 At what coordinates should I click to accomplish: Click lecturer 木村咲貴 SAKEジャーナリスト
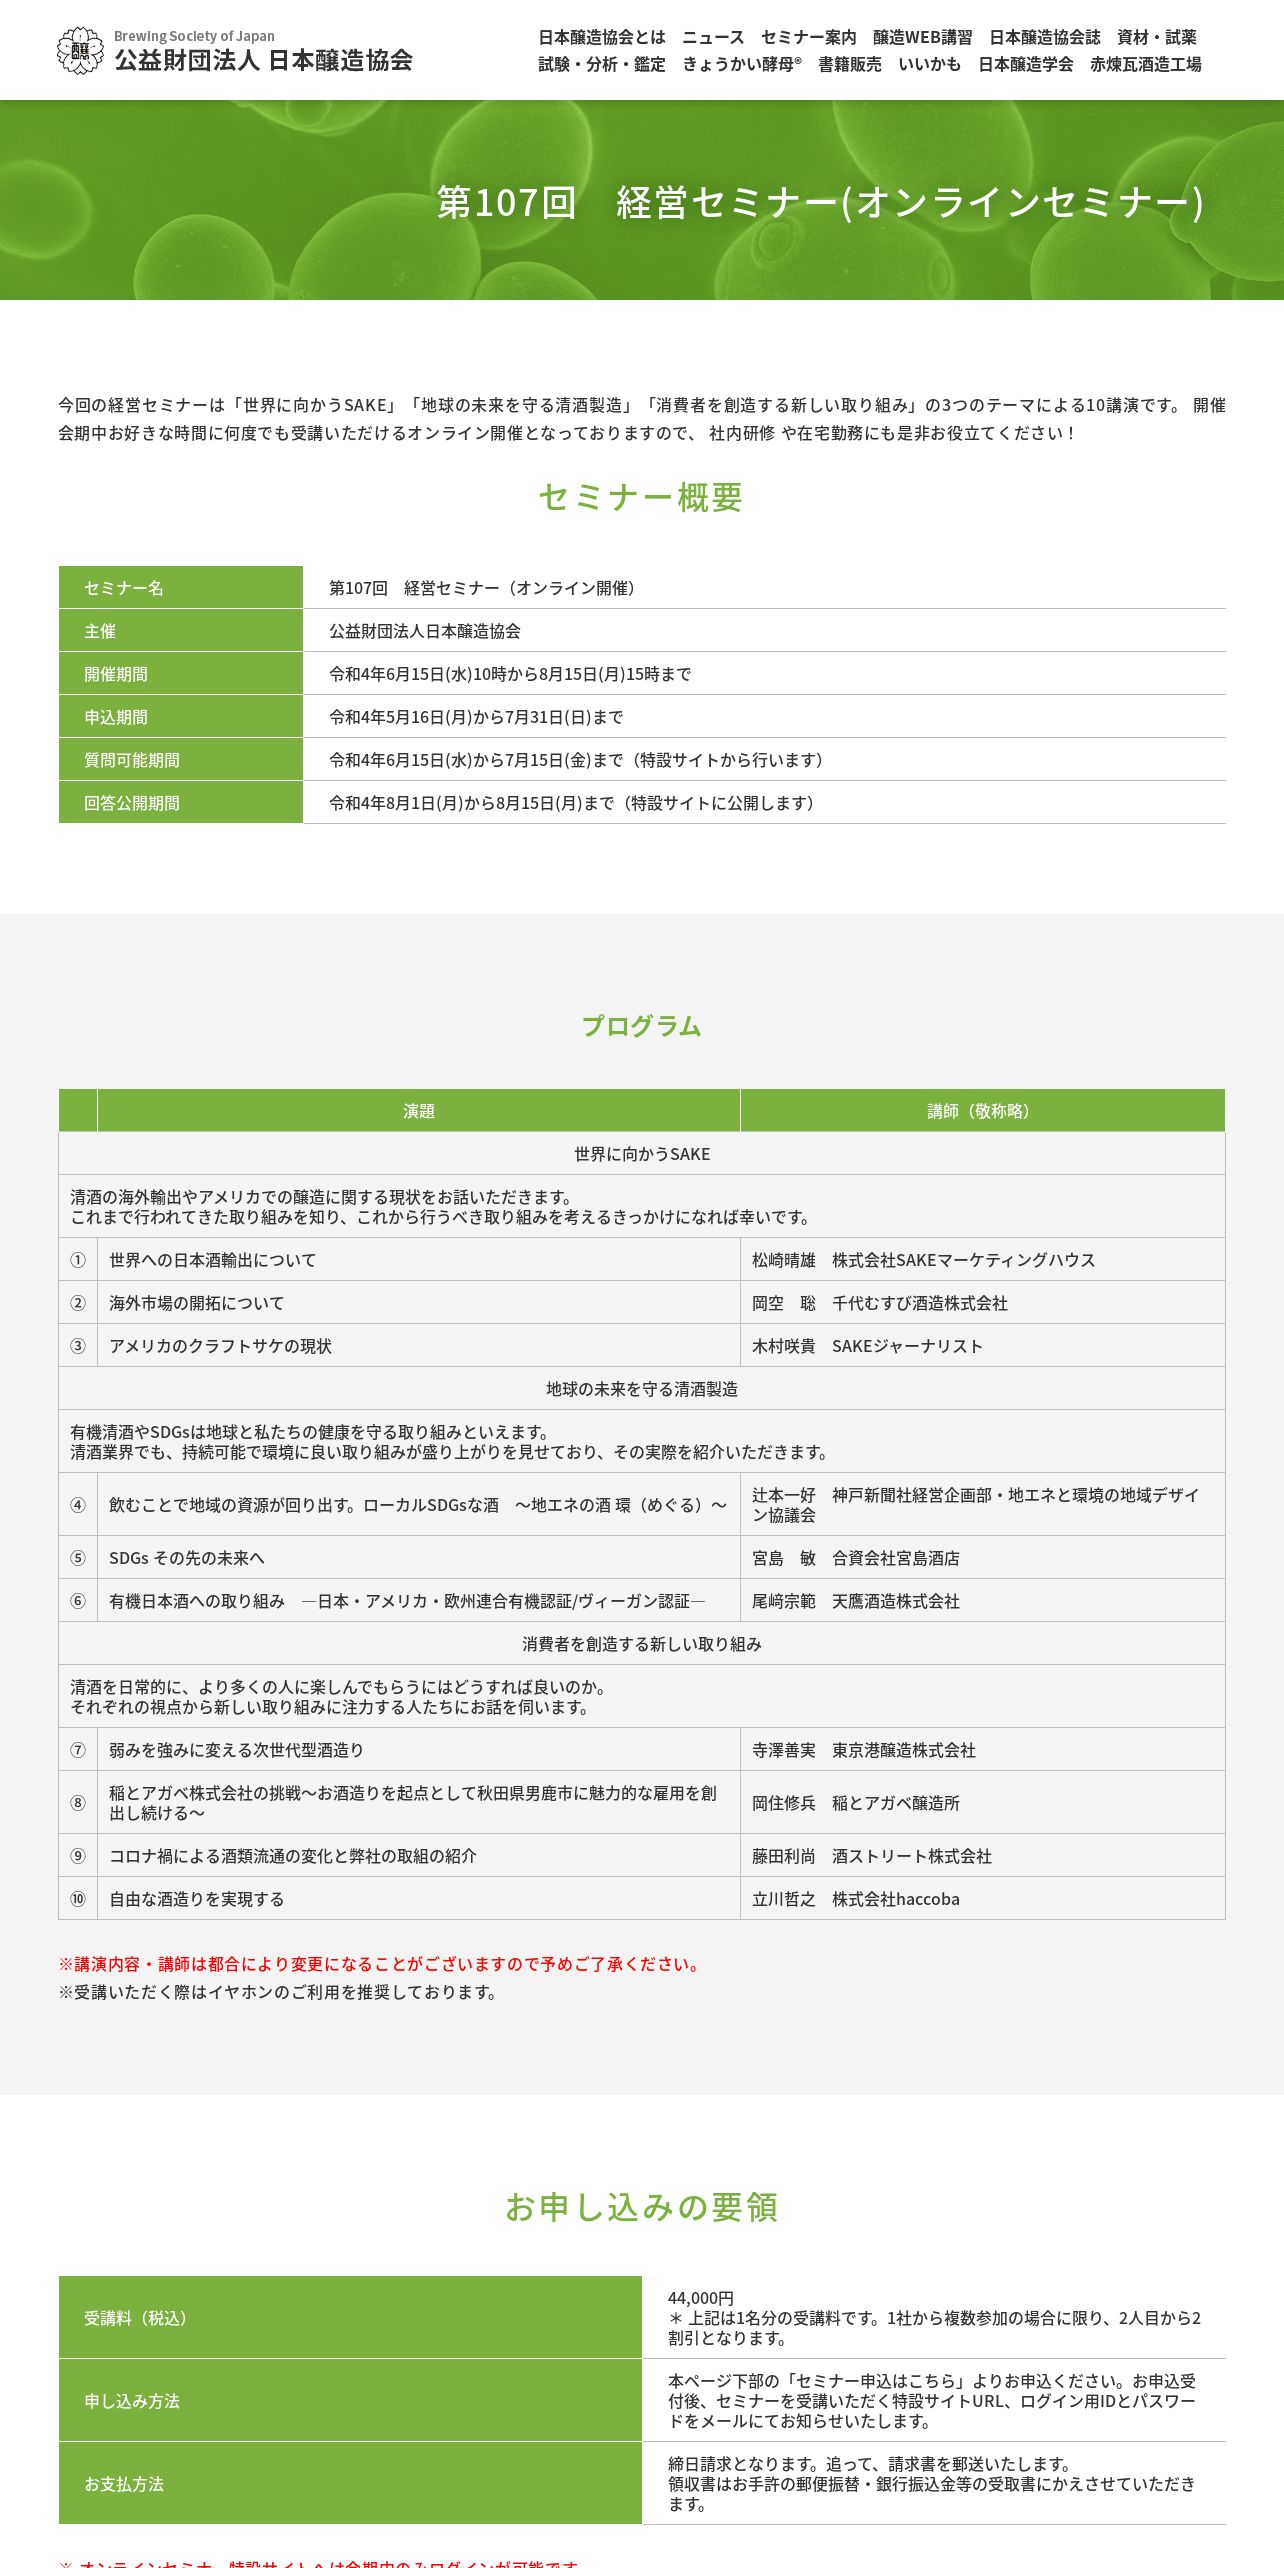[867, 1346]
